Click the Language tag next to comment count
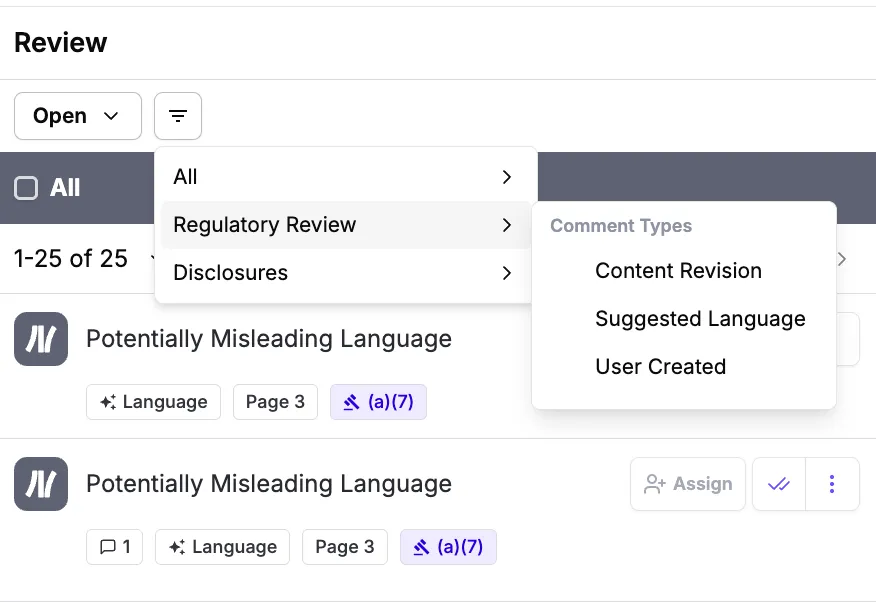 click(222, 547)
